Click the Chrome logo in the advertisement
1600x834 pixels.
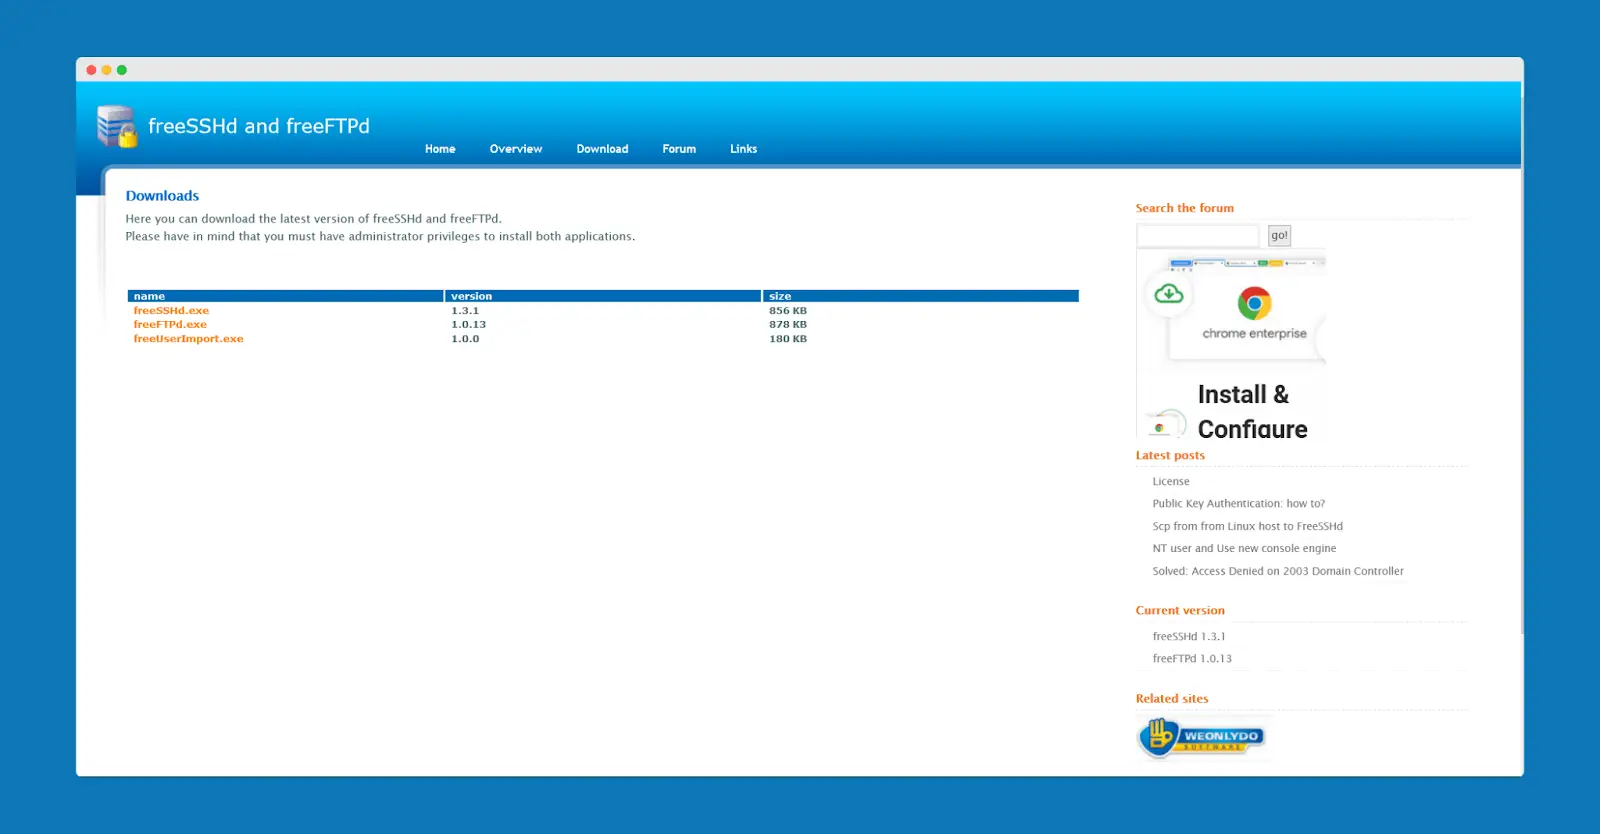(x=1254, y=303)
